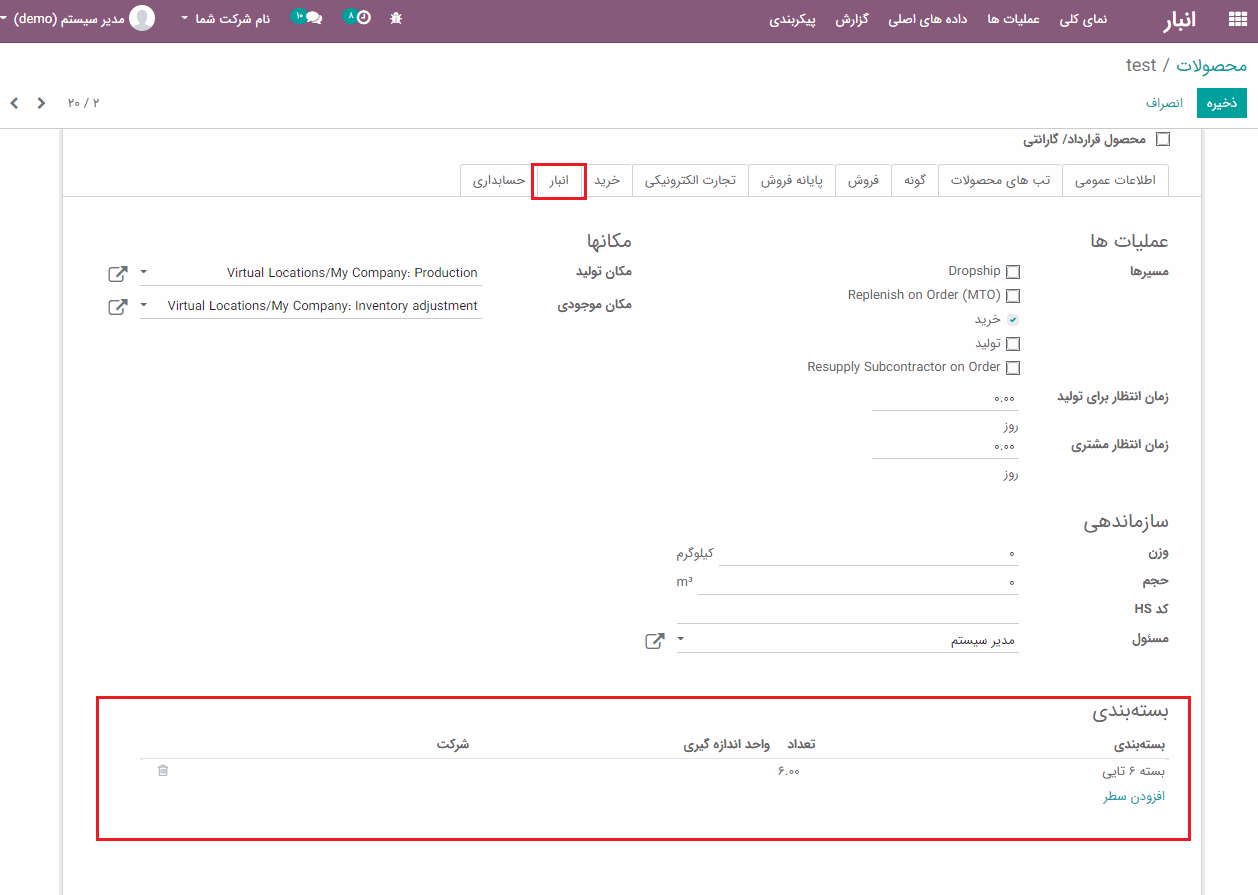Image resolution: width=1258 pixels, height=895 pixels.
Task: Check Replenish on Order (MTO)
Action: click(x=1013, y=296)
